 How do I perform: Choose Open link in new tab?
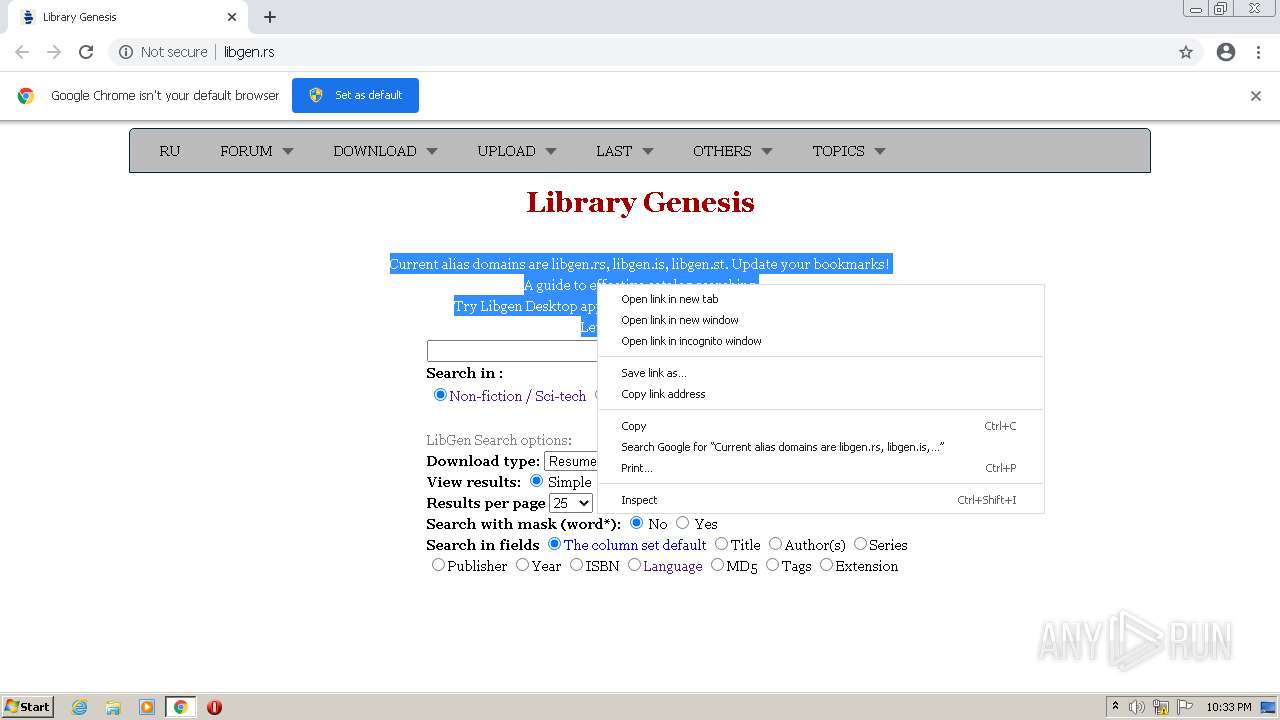820,299
